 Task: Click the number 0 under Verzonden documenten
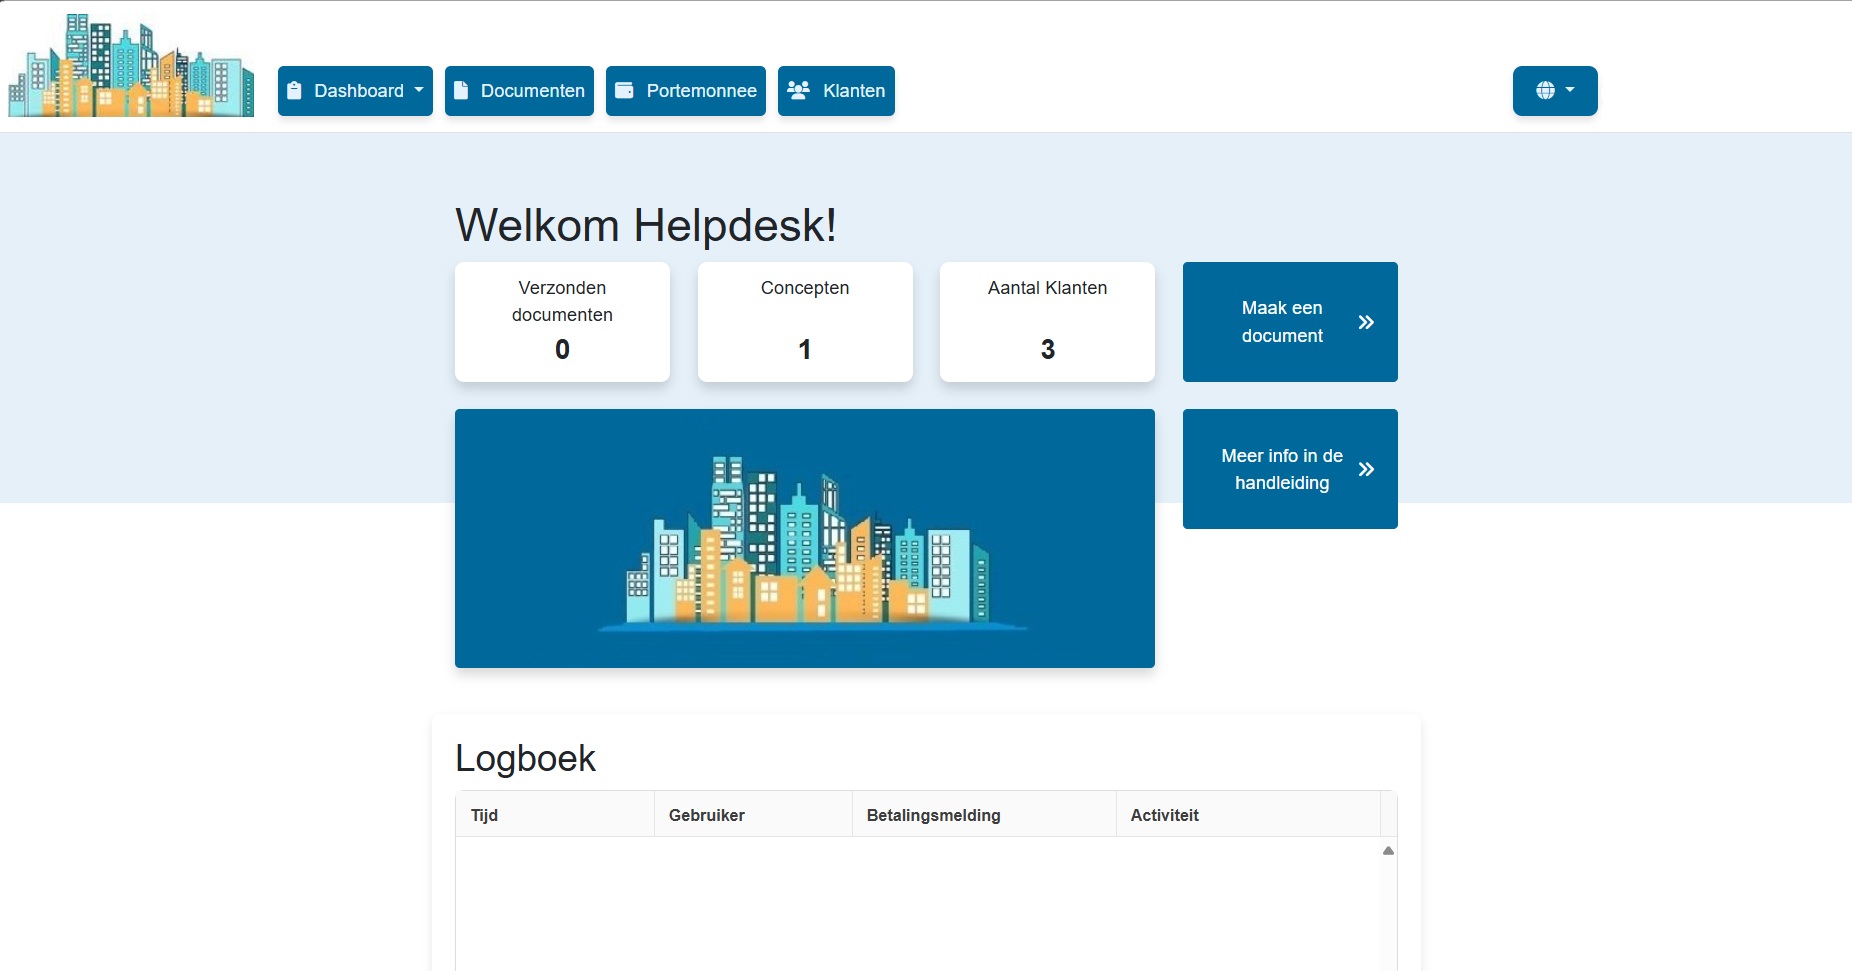(x=562, y=349)
